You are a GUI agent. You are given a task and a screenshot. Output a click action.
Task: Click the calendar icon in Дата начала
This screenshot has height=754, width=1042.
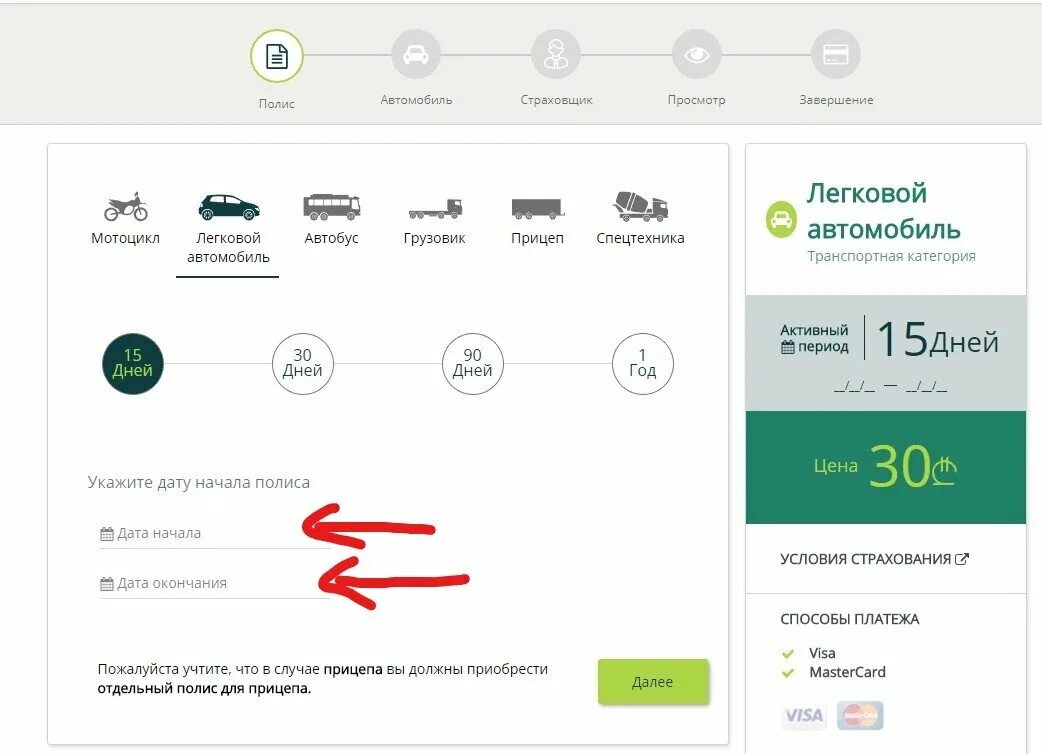point(106,533)
